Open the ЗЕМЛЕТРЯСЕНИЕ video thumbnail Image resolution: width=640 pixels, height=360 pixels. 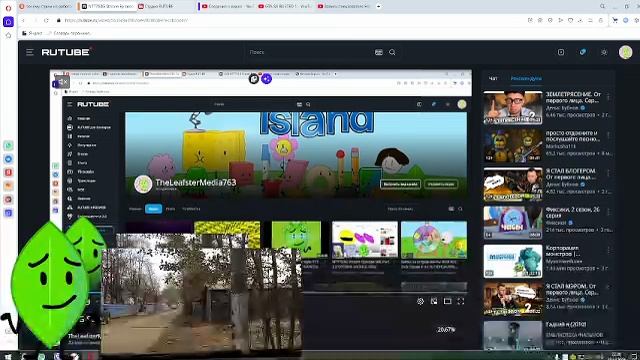pos(513,108)
